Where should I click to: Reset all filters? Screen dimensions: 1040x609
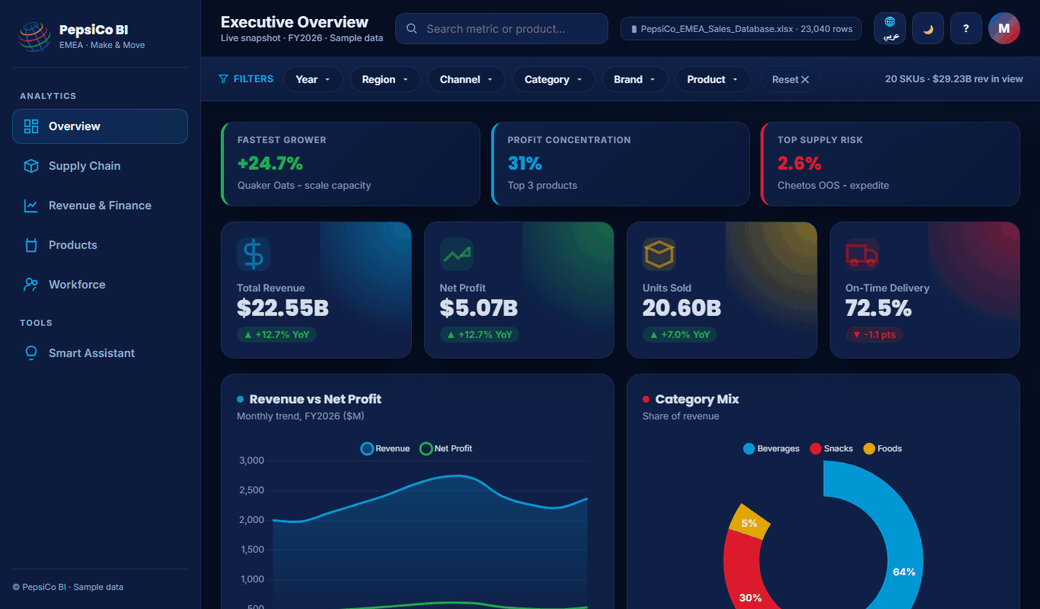coord(790,79)
